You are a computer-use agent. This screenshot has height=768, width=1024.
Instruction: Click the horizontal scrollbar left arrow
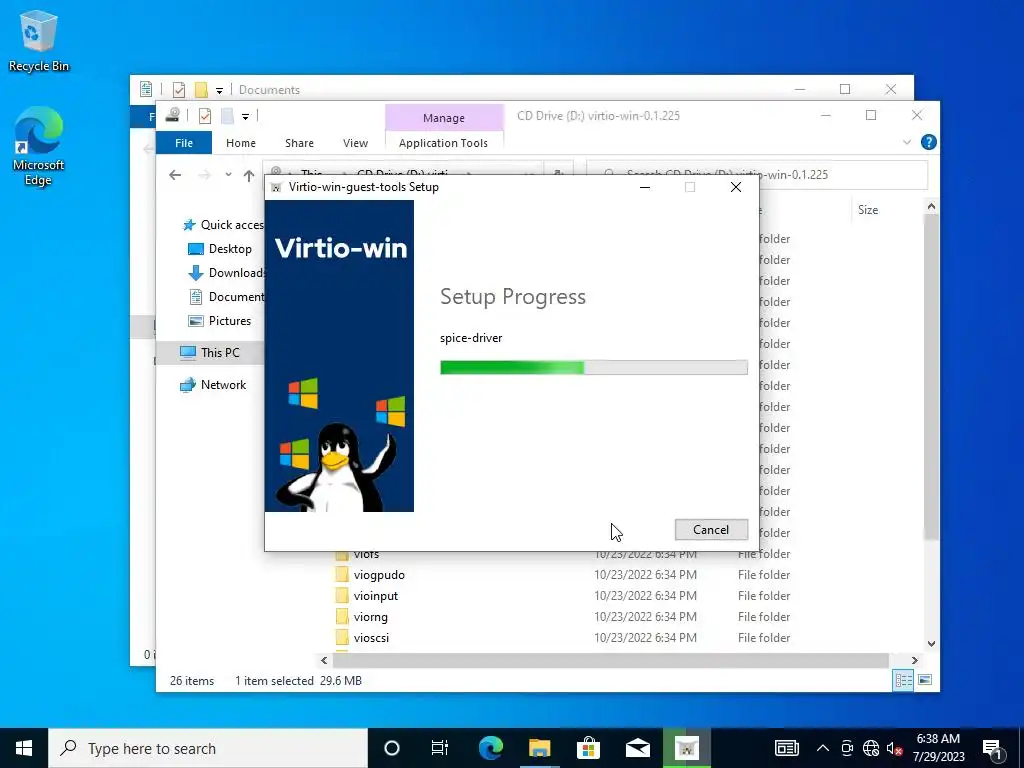[324, 660]
